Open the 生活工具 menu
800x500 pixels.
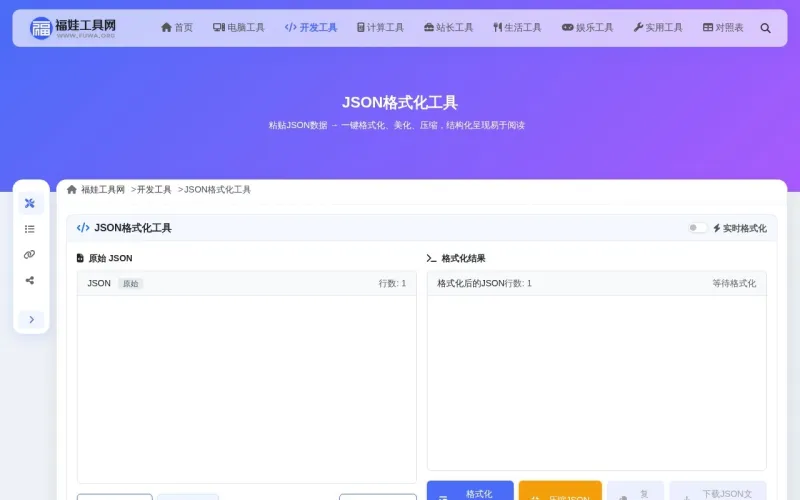[x=517, y=28]
